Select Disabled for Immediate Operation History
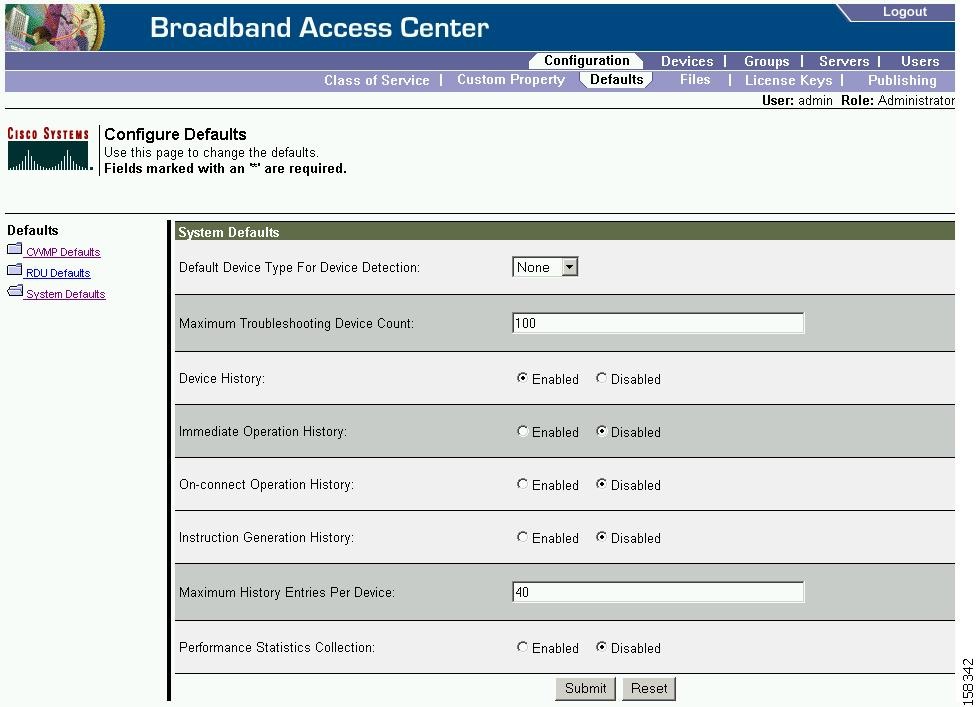976x707 pixels. [x=601, y=431]
